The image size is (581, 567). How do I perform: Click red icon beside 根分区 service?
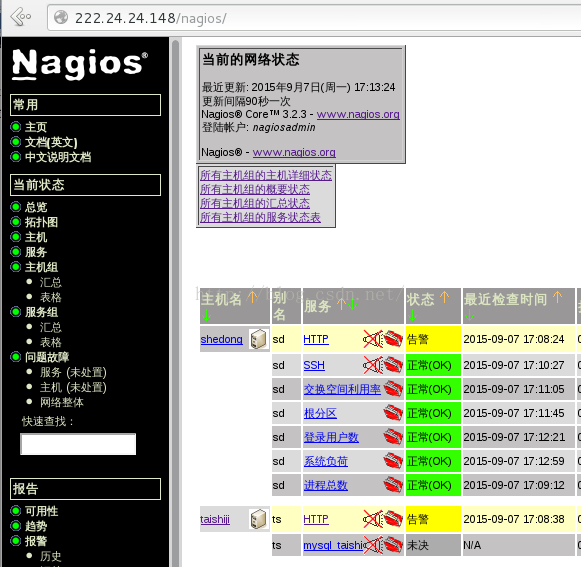tap(394, 413)
